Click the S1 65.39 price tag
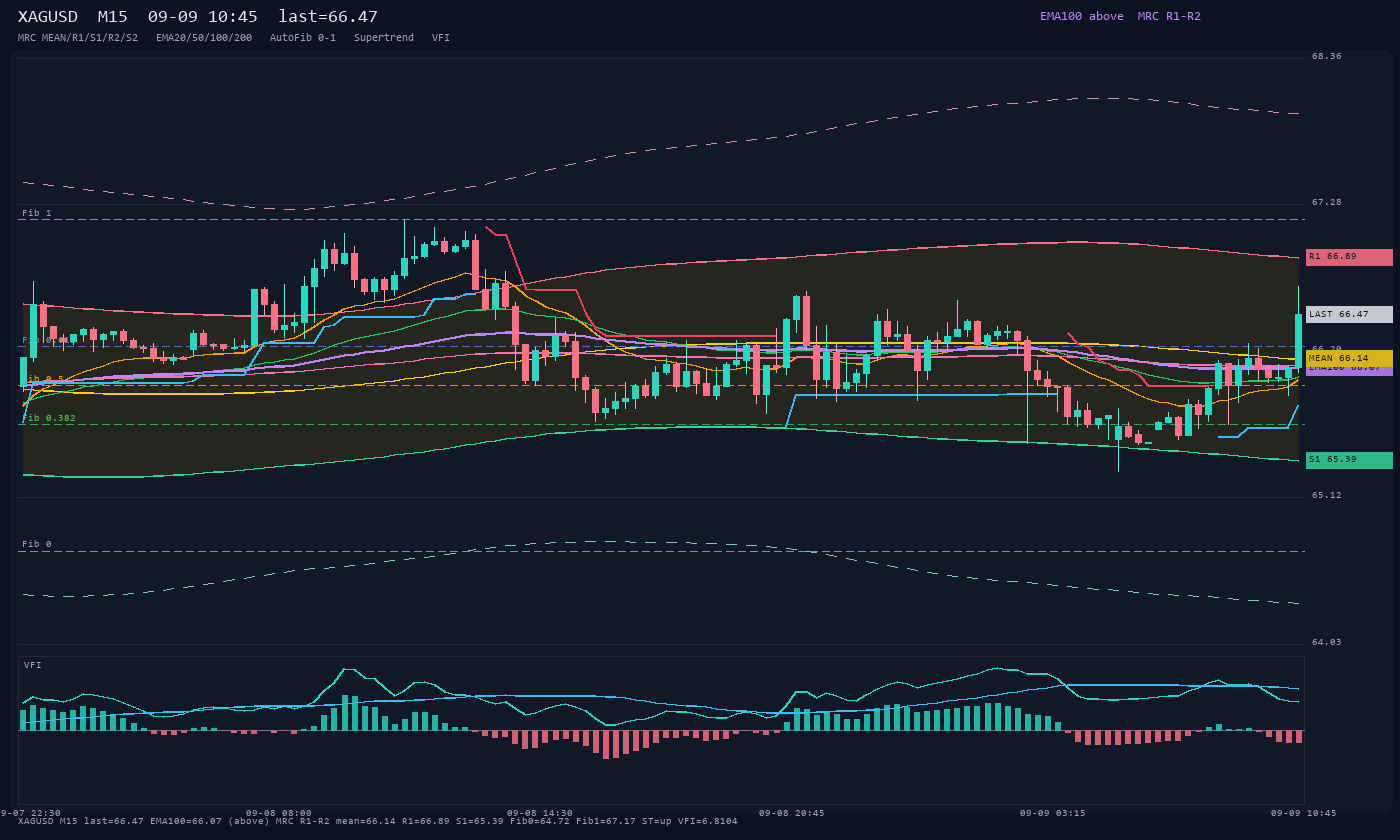The image size is (1400, 840). [1349, 460]
